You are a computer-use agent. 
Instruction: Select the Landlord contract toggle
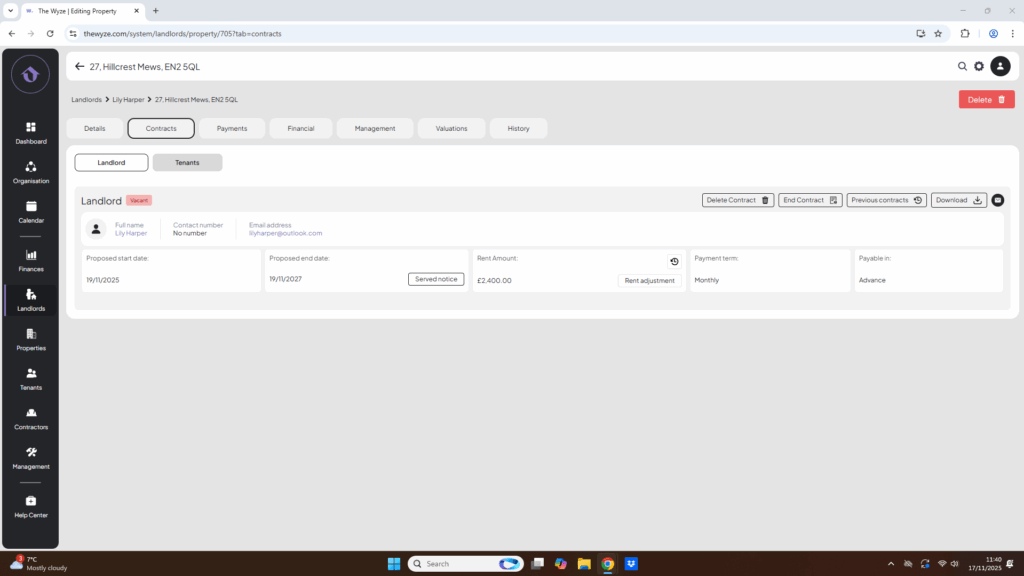click(x=111, y=162)
